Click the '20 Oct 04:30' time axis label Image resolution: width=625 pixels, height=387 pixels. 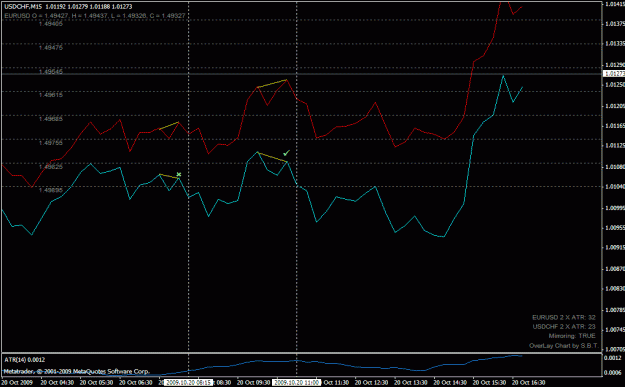(57, 383)
